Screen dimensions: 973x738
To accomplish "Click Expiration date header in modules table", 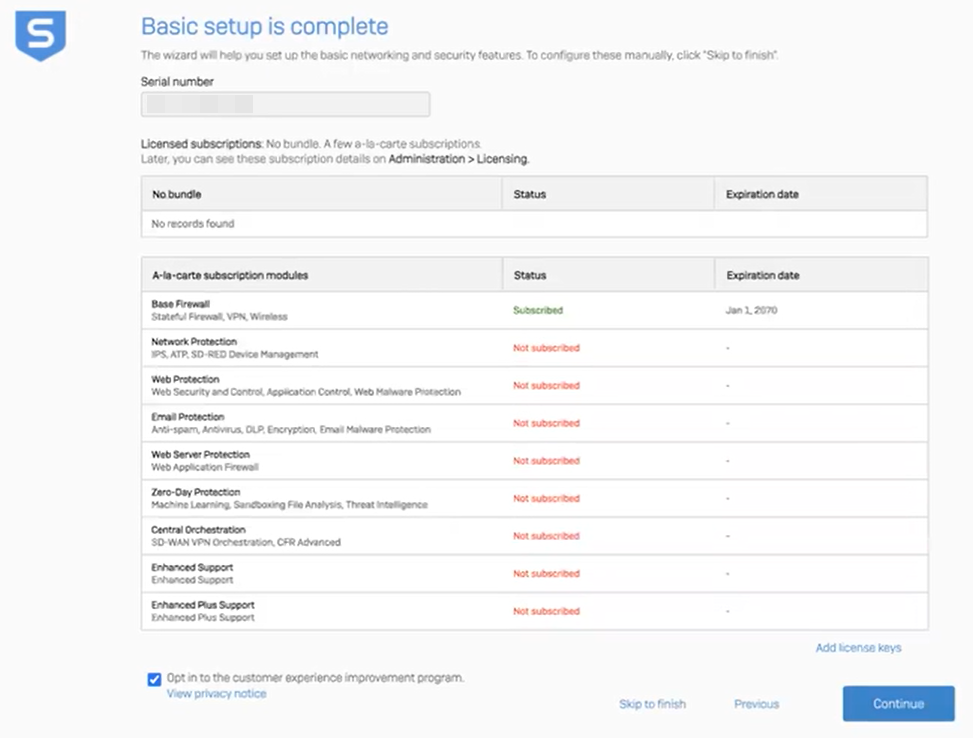I will point(762,275).
